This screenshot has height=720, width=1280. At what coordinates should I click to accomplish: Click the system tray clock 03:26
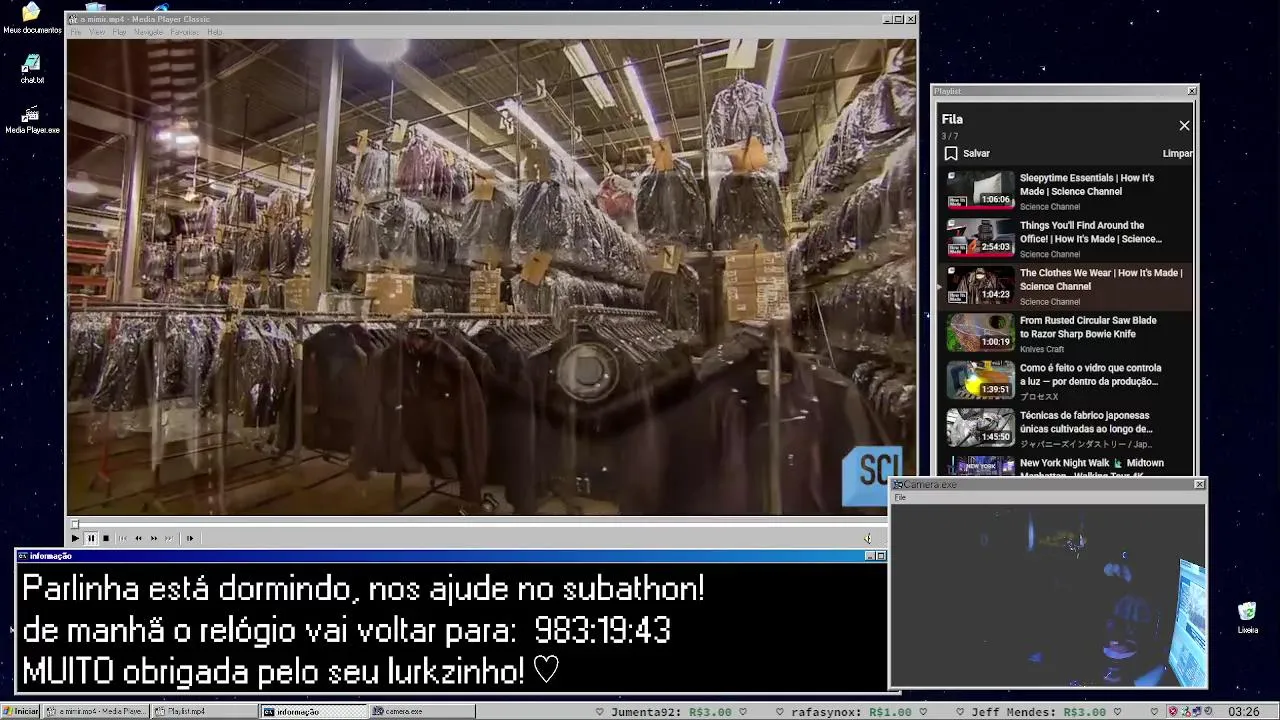pos(1244,712)
